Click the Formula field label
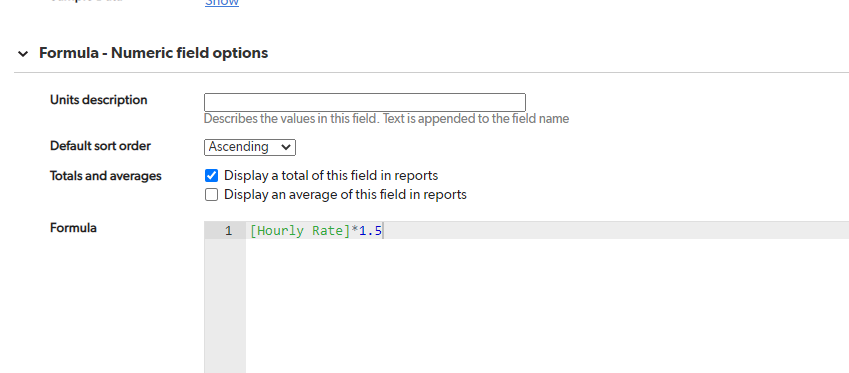849x373 pixels. [x=73, y=228]
